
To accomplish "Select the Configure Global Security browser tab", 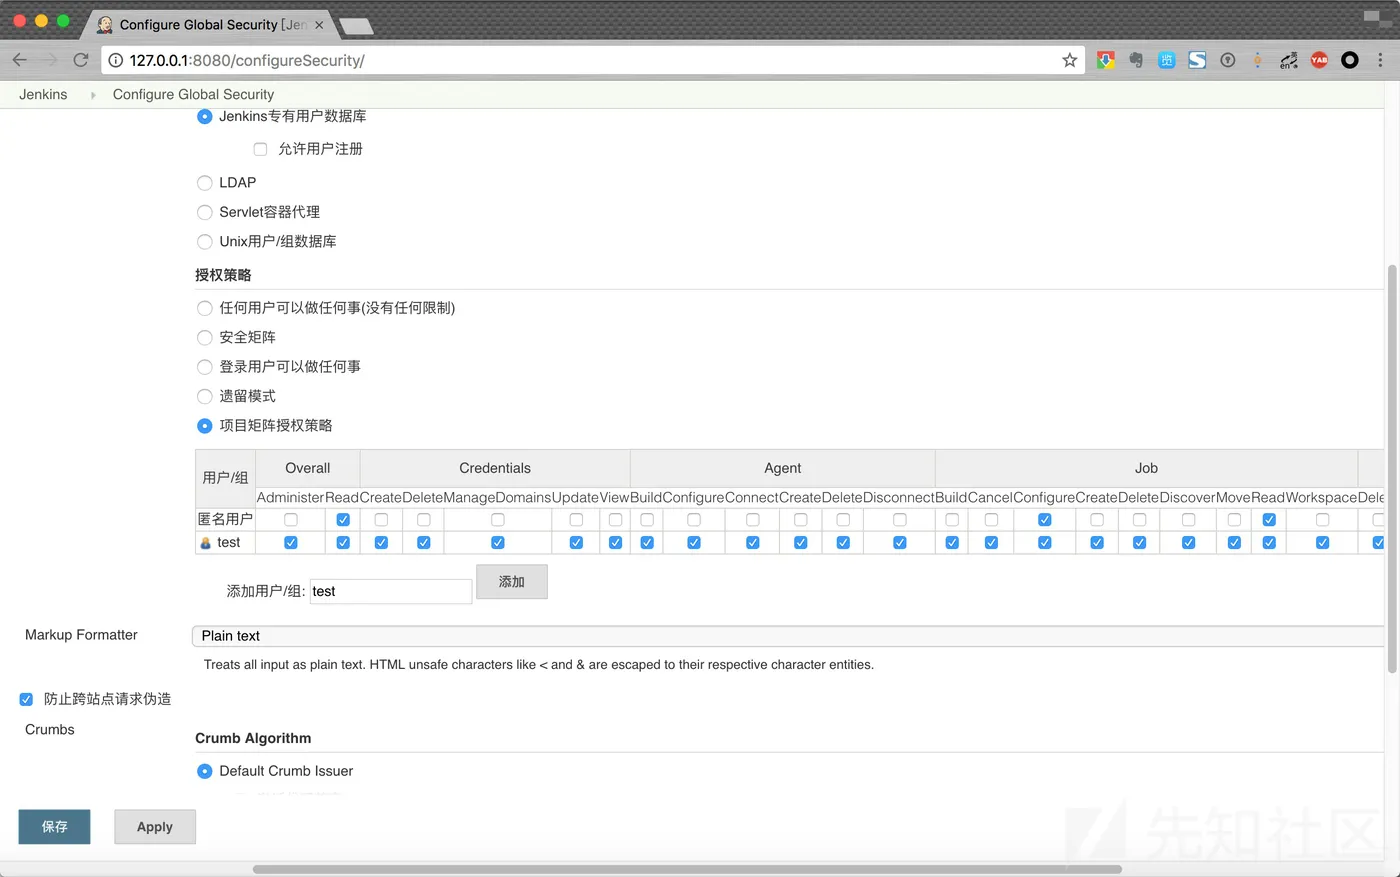I will (210, 24).
